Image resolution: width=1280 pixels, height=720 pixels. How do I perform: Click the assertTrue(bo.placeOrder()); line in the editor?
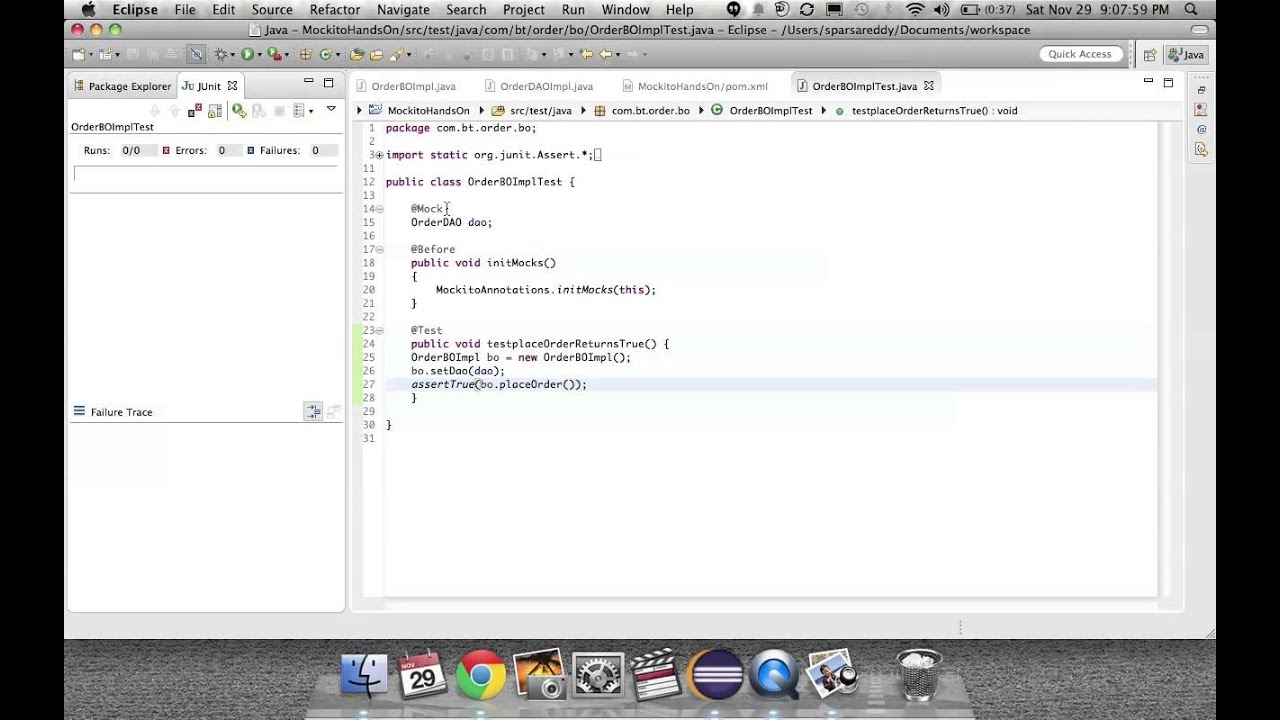(x=499, y=384)
